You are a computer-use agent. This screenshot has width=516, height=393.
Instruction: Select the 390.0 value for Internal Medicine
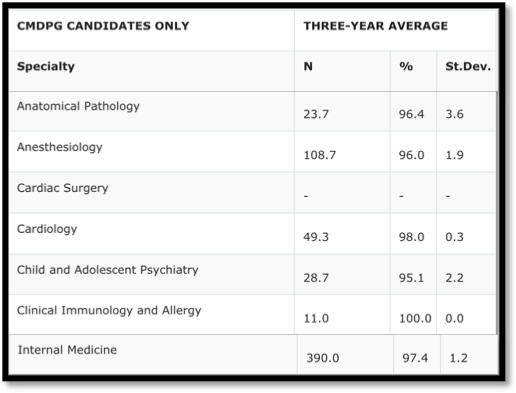tap(323, 358)
